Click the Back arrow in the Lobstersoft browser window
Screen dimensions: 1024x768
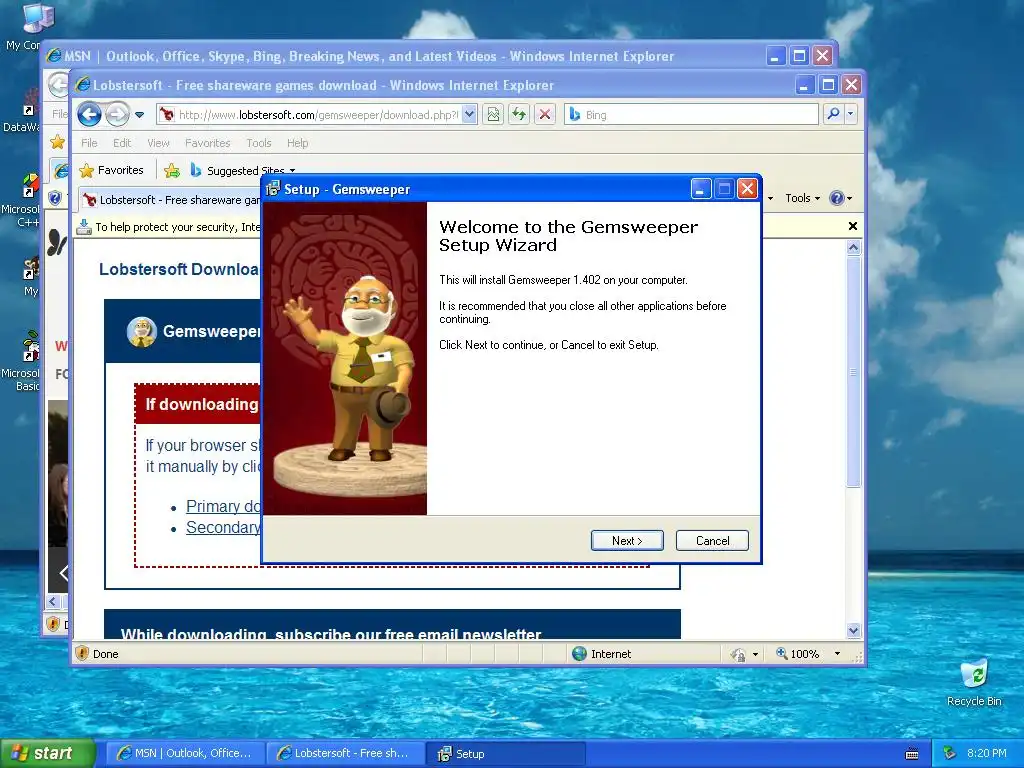(x=89, y=115)
